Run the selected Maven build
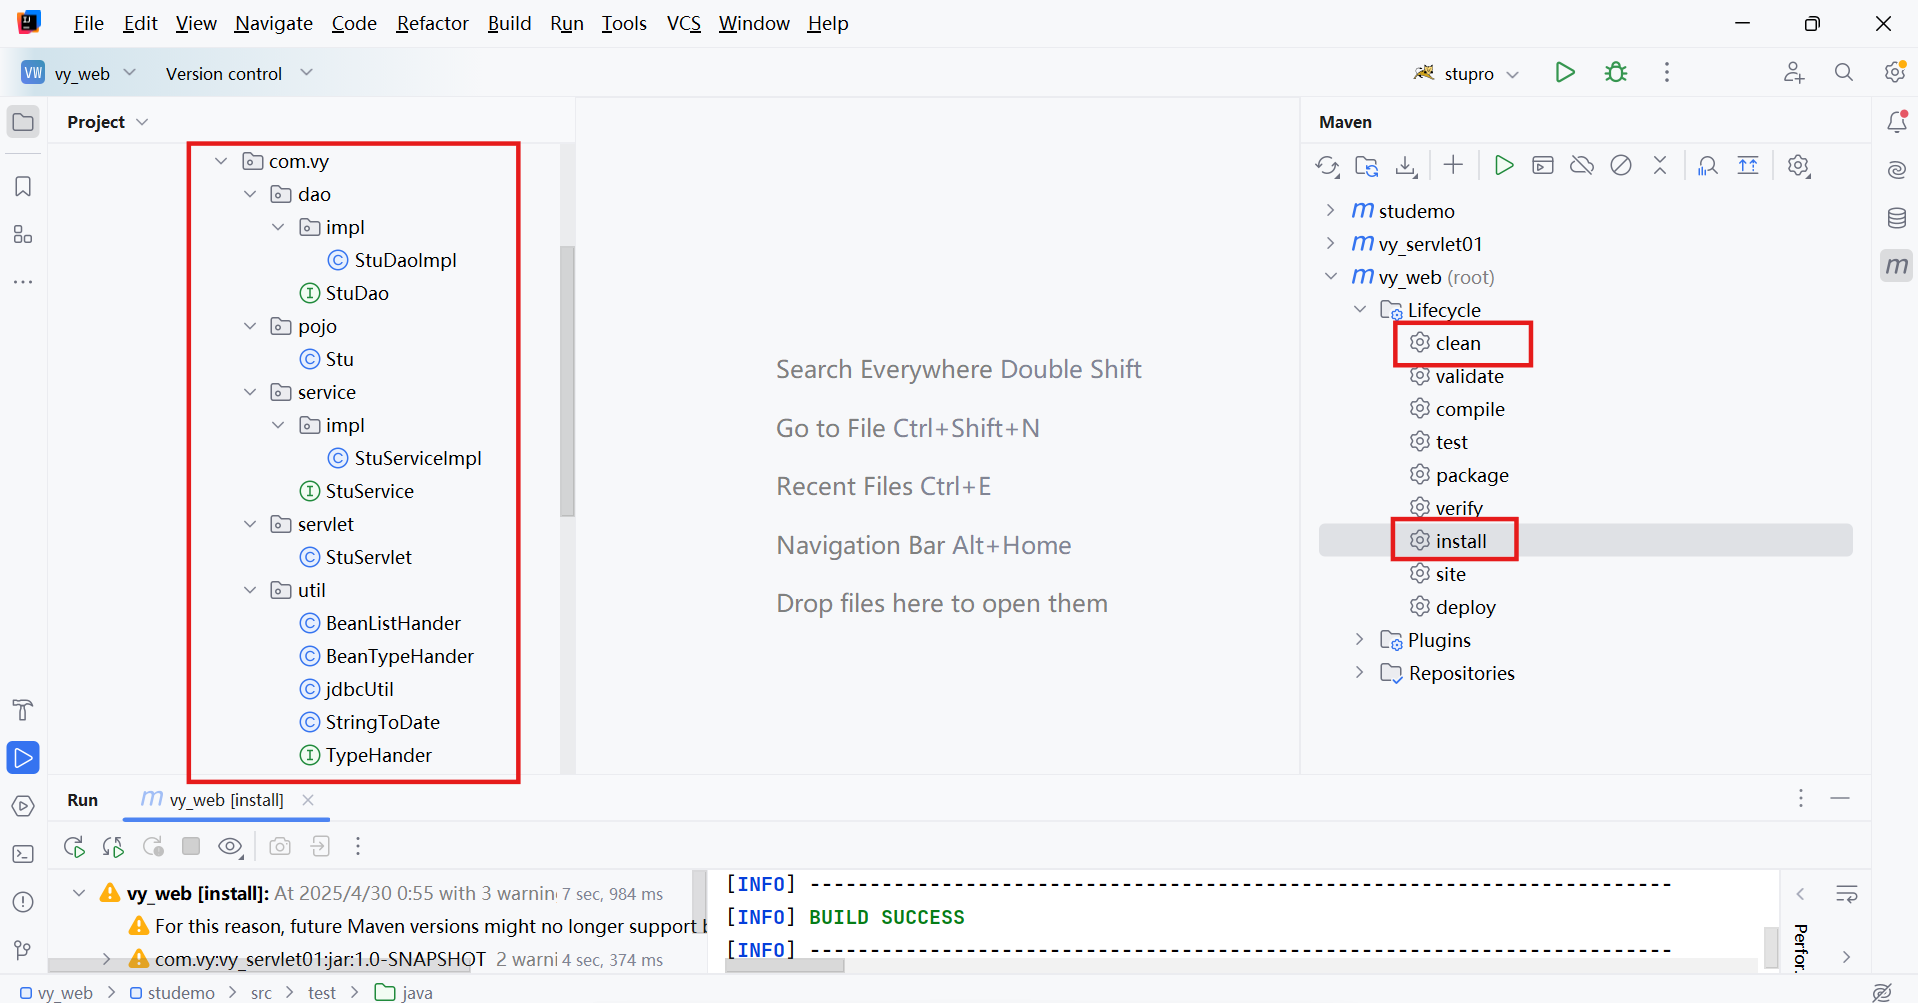This screenshot has height=1003, width=1918. 1503,166
